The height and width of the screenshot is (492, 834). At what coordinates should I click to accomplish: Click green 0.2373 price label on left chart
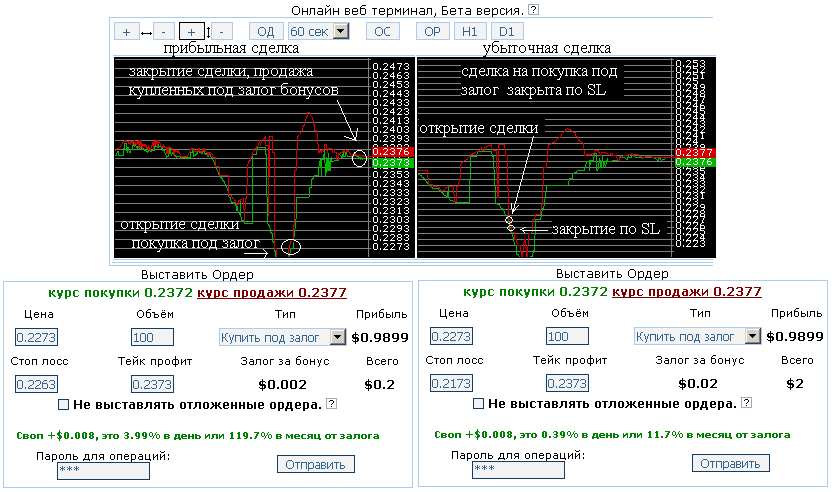(x=392, y=163)
